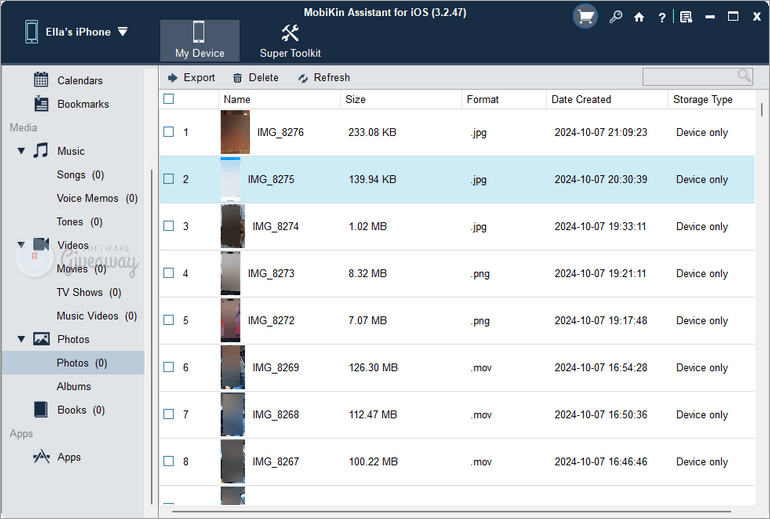Check the box for IMG_8269
Viewport: 770px width, 519px height.
168,367
